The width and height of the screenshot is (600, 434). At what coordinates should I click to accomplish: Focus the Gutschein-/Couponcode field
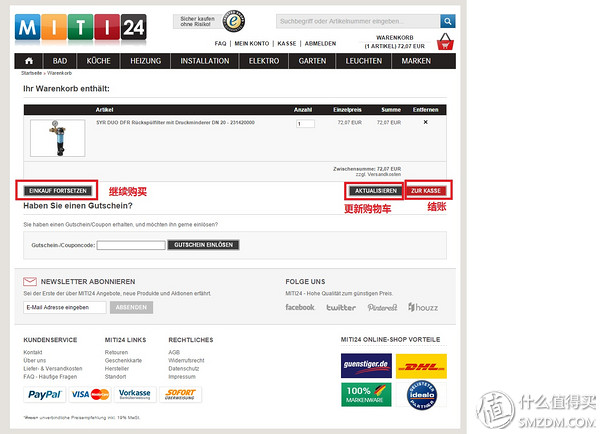pos(131,245)
